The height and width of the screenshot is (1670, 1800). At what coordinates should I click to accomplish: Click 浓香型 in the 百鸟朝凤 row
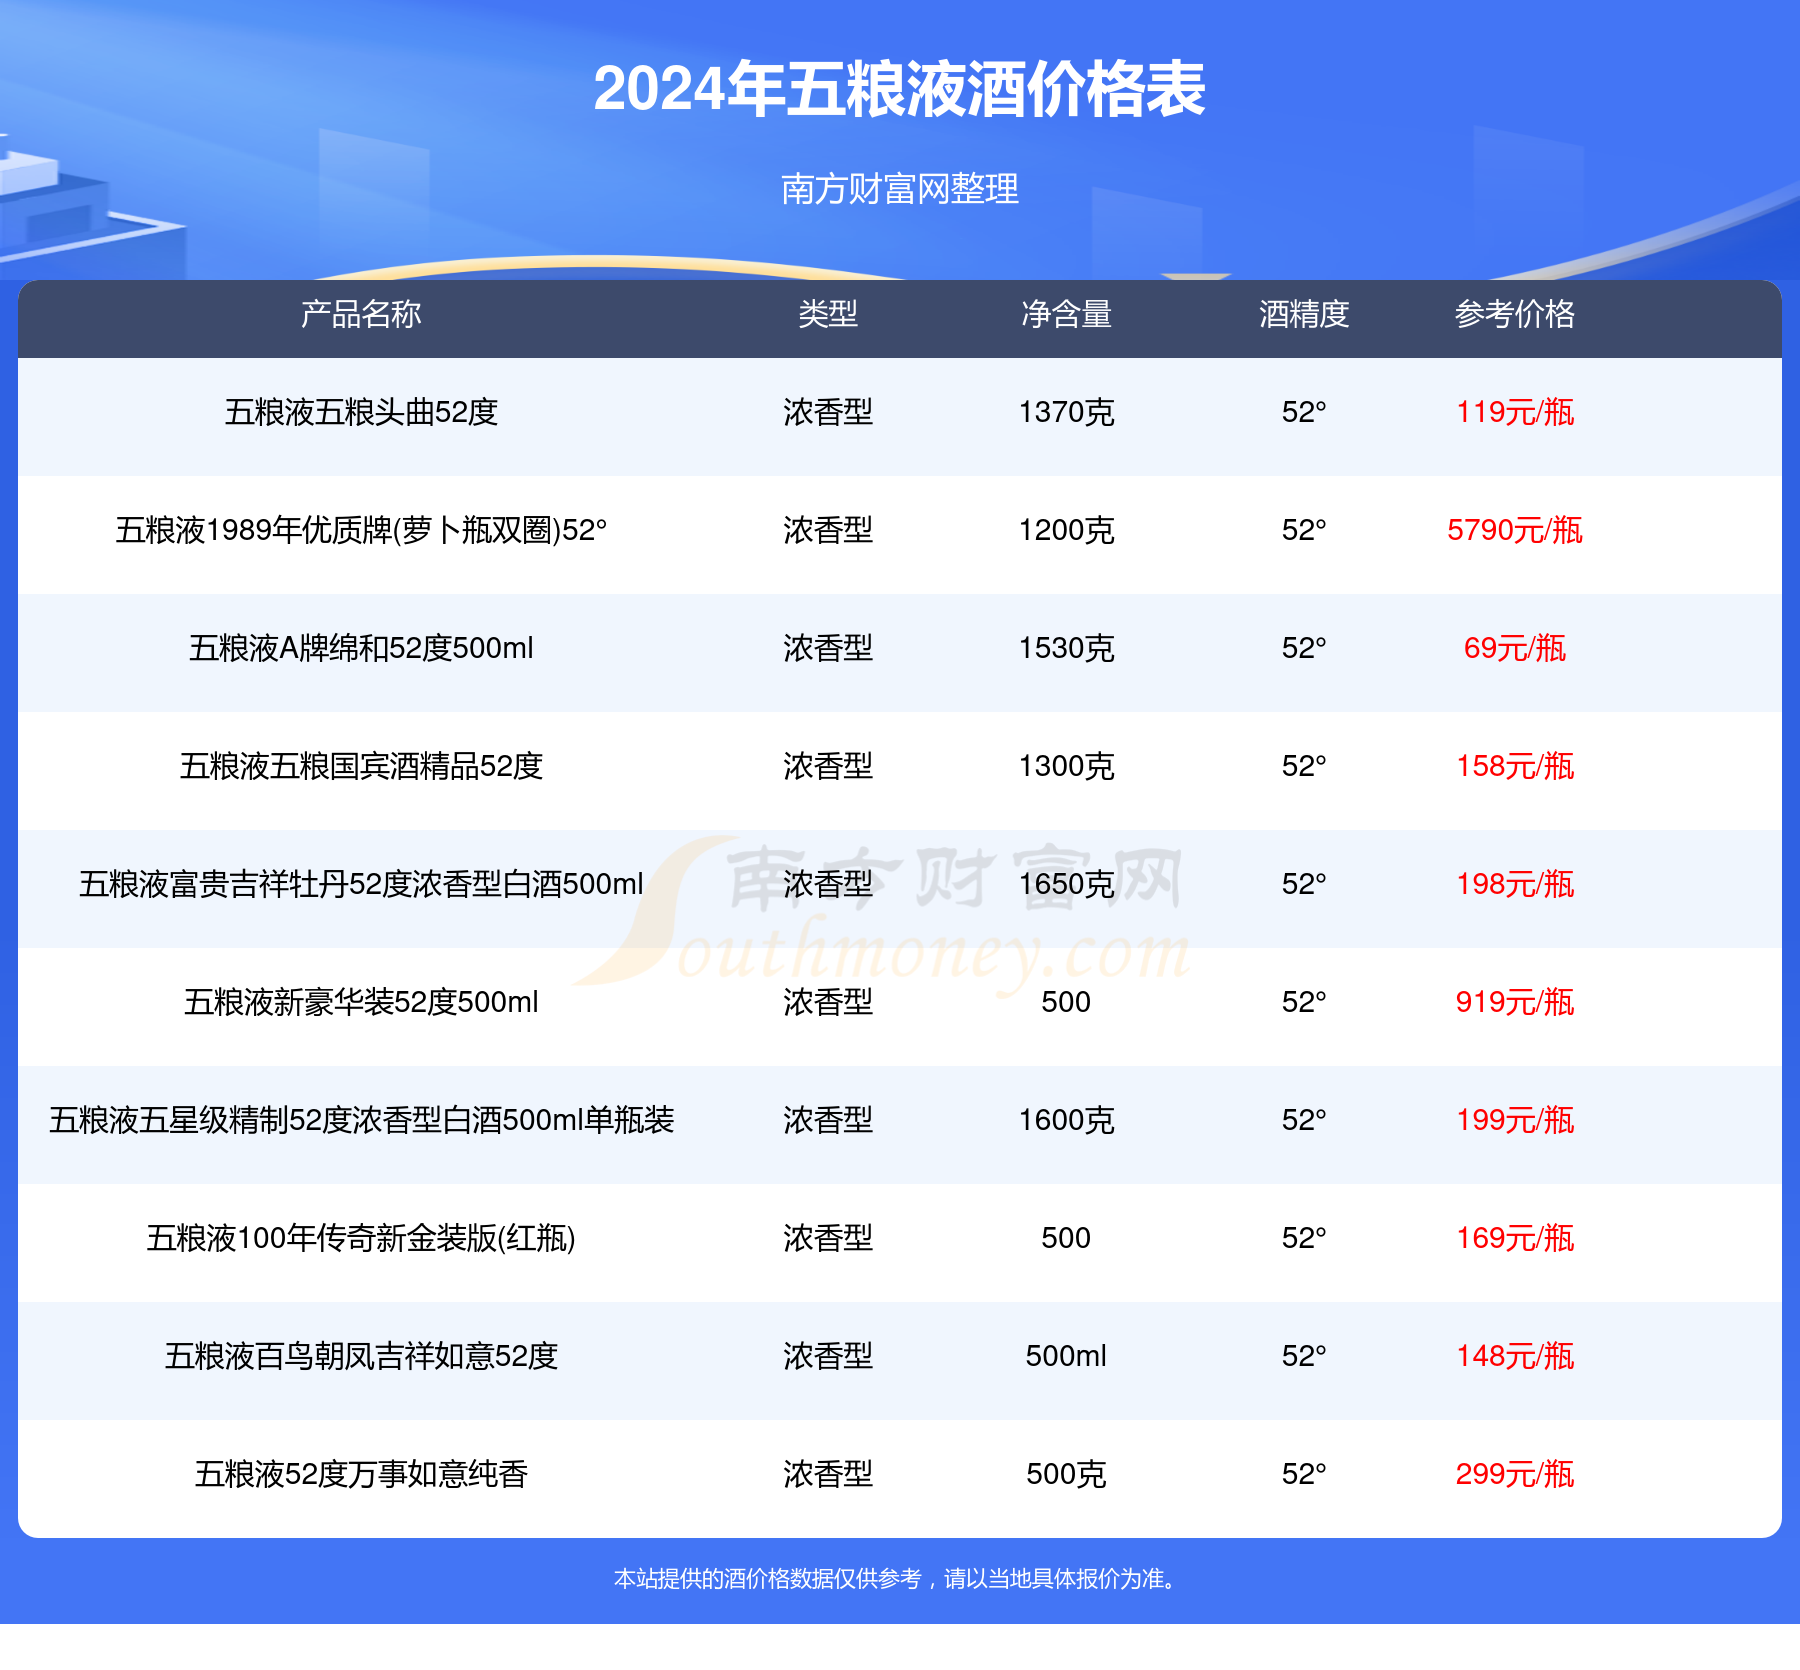828,1356
